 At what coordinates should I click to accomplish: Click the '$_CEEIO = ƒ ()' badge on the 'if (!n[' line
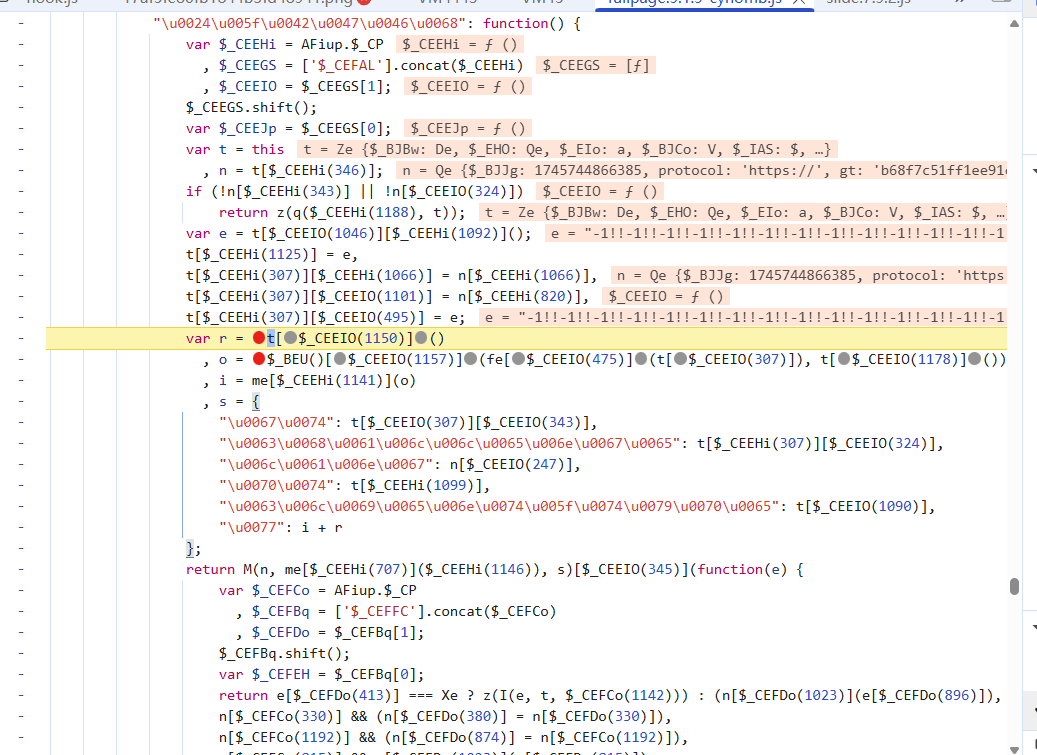click(x=600, y=192)
